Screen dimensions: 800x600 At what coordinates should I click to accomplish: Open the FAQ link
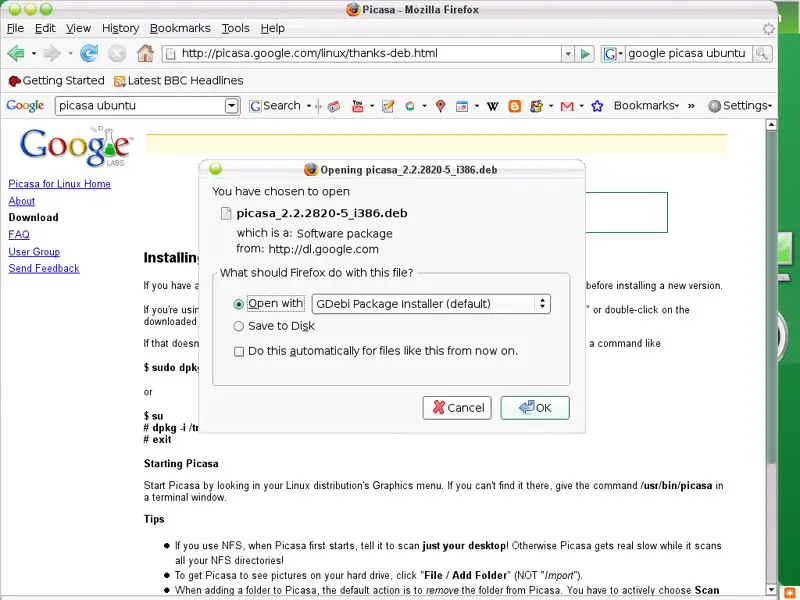19,235
